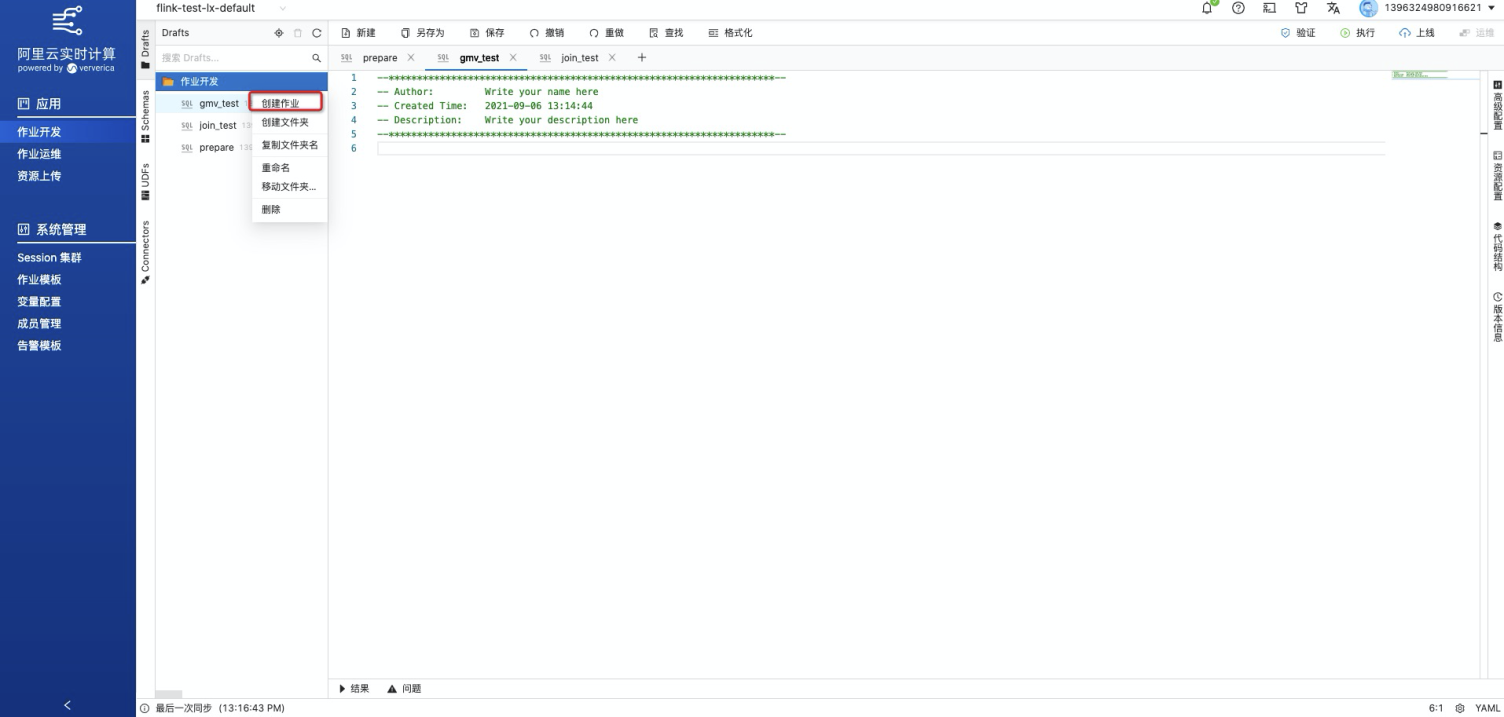
Task: Click 重做 redo in toolbar
Action: point(606,33)
